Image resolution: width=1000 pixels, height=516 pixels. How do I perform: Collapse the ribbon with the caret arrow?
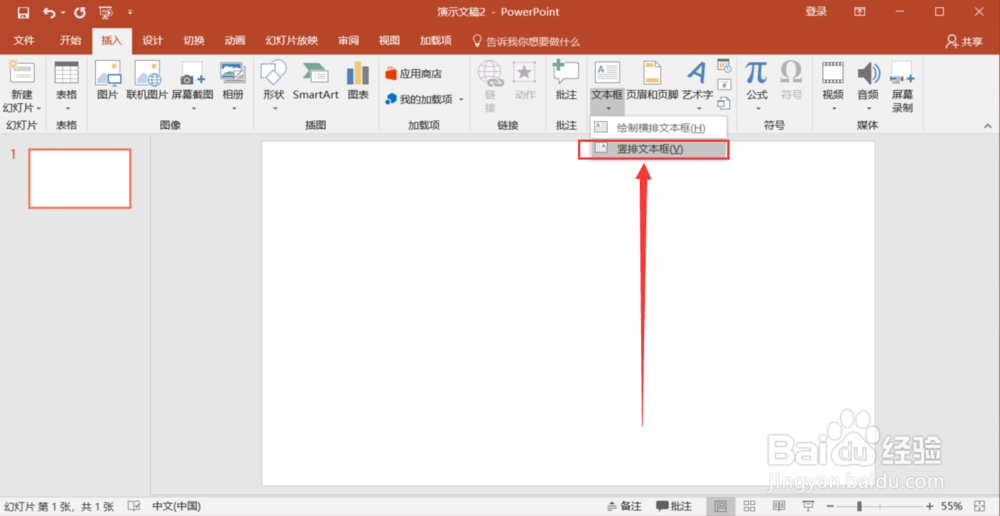pyautogui.click(x=988, y=126)
